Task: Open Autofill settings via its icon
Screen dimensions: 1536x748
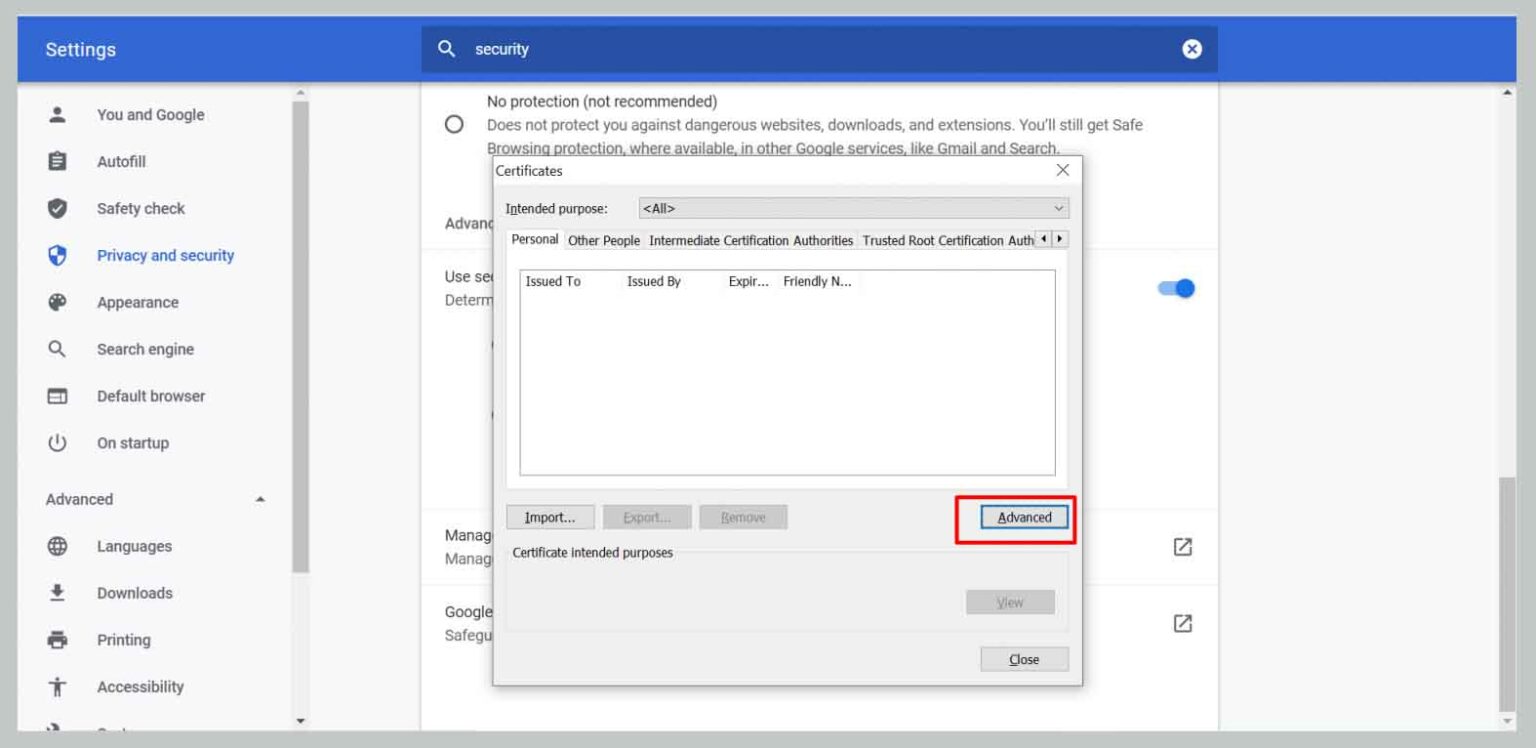Action: [x=57, y=161]
